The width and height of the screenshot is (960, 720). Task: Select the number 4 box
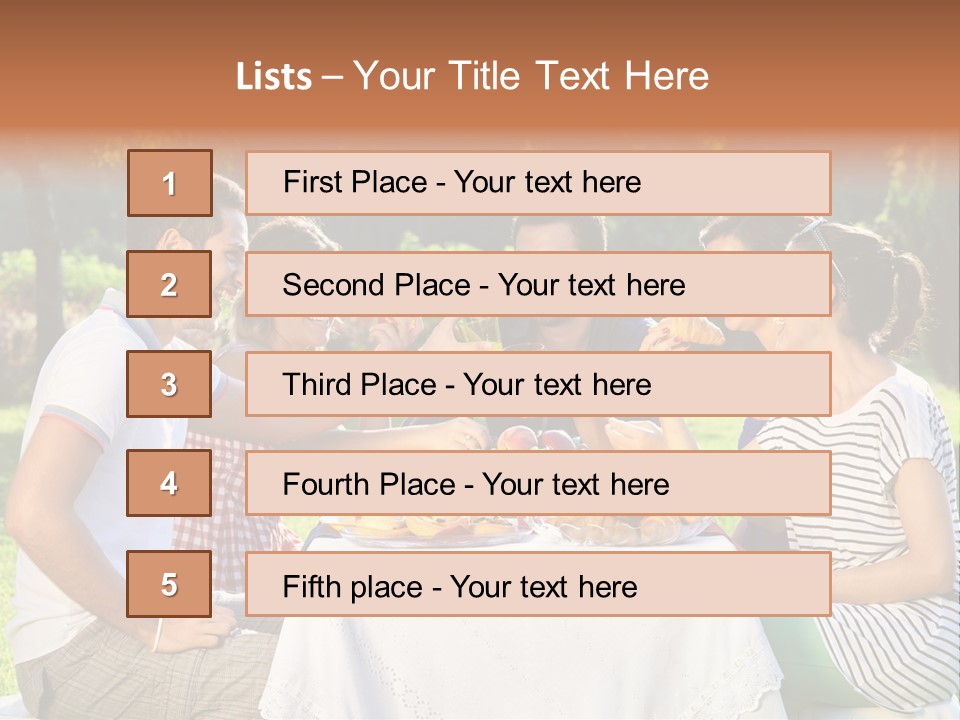click(x=169, y=483)
